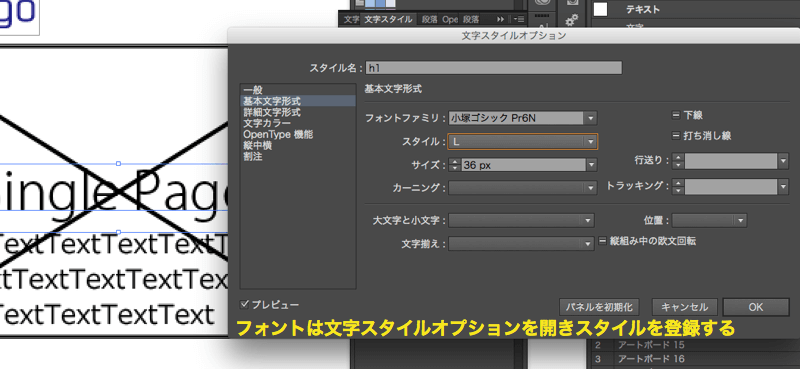The height and width of the screenshot is (369, 800).
Task: Click the サイズ size stepper arrows
Action: tap(455, 165)
